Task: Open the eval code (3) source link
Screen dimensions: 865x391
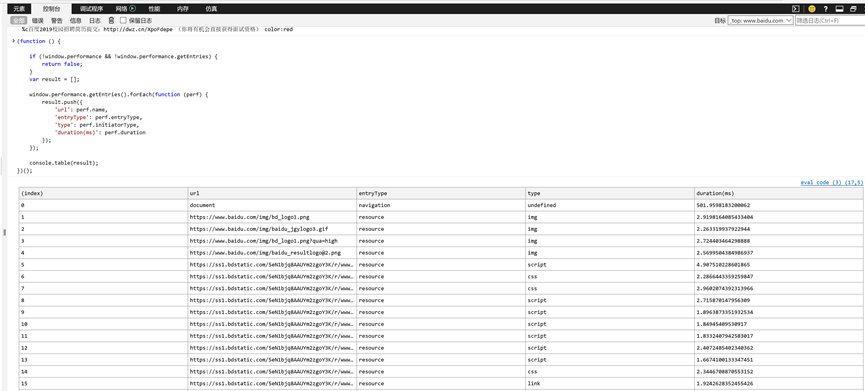Action: 831,183
